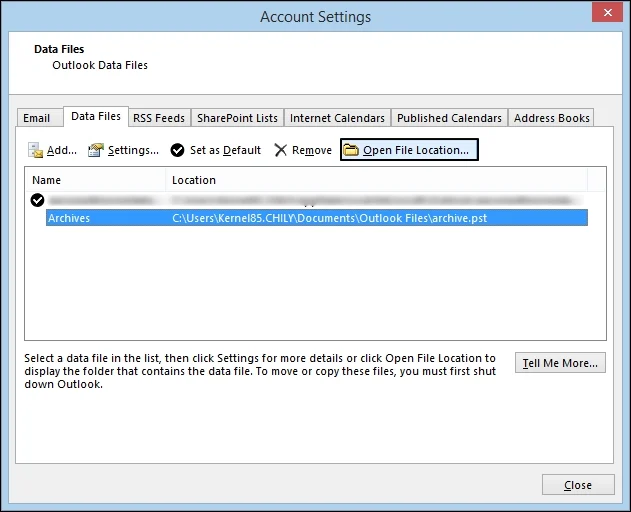
Task: Click the Set as Default label
Action: [225, 150]
